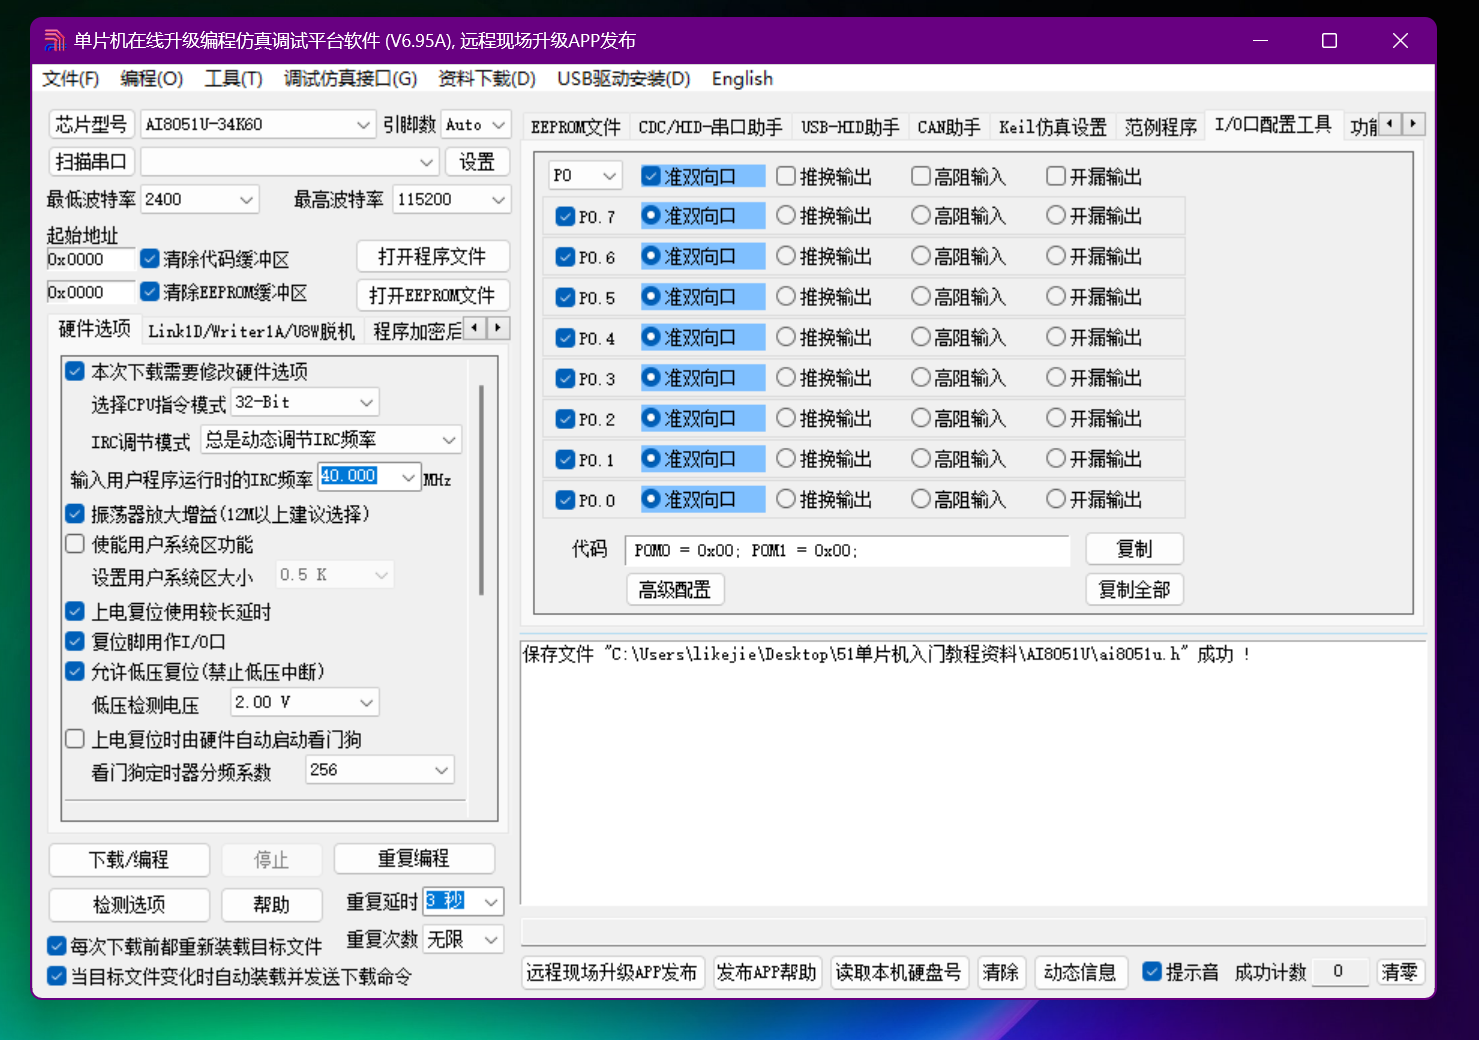The height and width of the screenshot is (1040, 1479).
Task: Open the 工具(T) menu
Action: (233, 79)
